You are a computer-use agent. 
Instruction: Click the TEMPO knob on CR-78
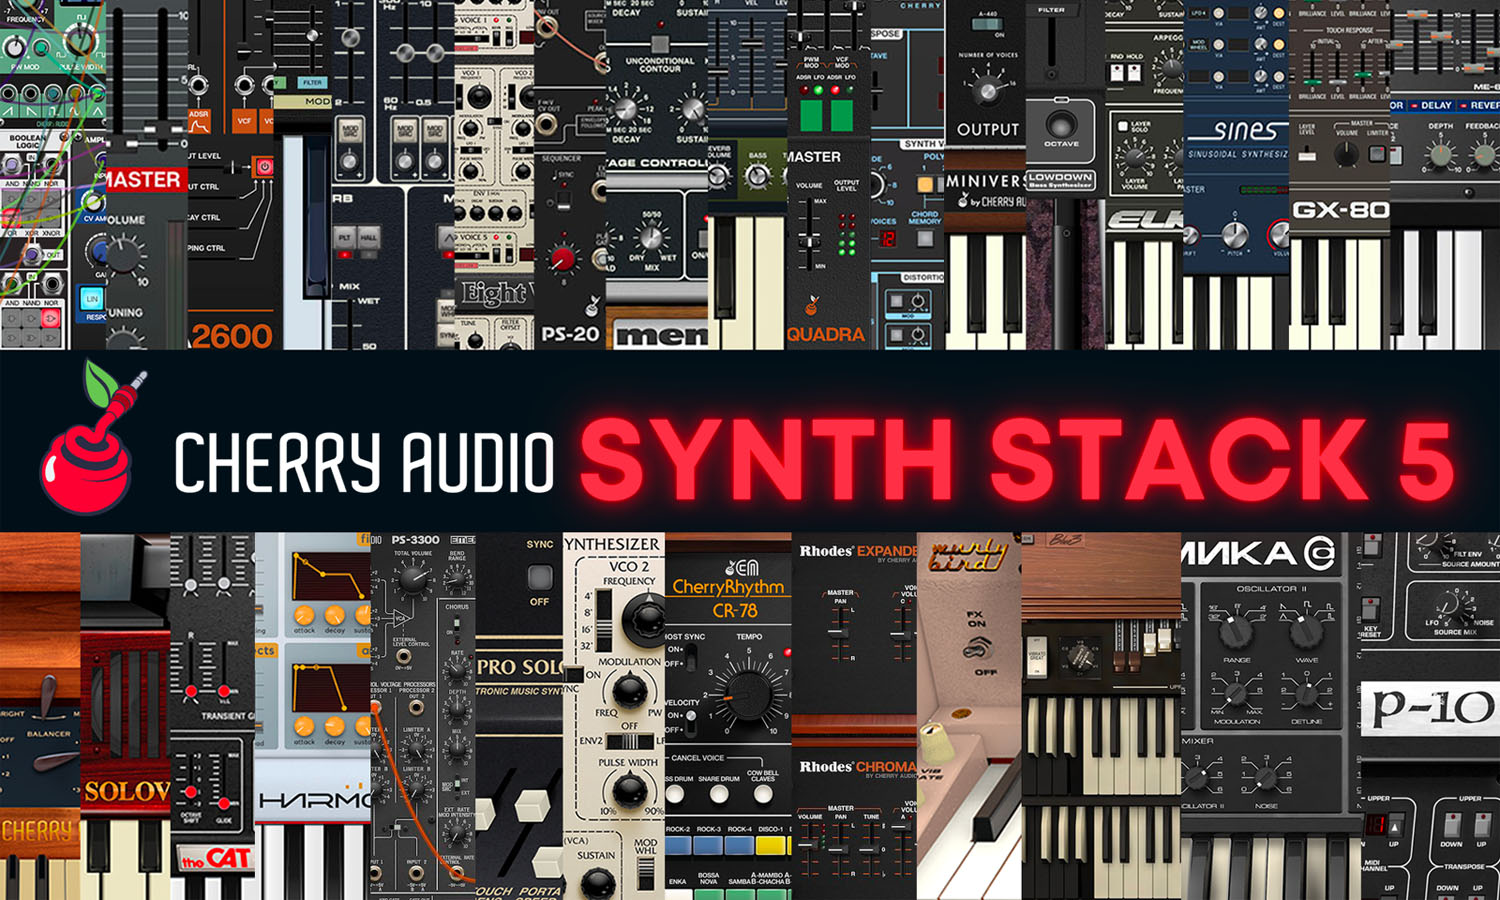748,695
